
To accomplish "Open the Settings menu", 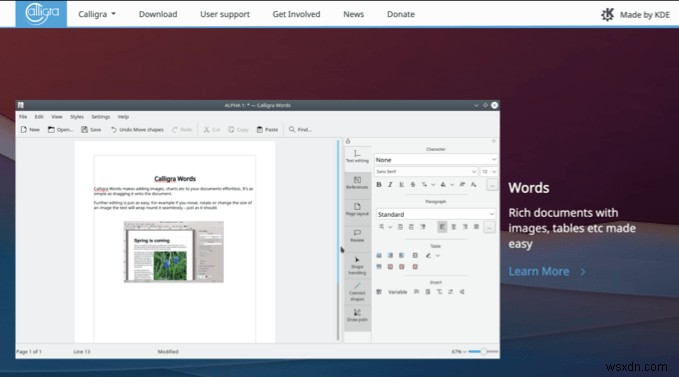I will click(x=100, y=117).
